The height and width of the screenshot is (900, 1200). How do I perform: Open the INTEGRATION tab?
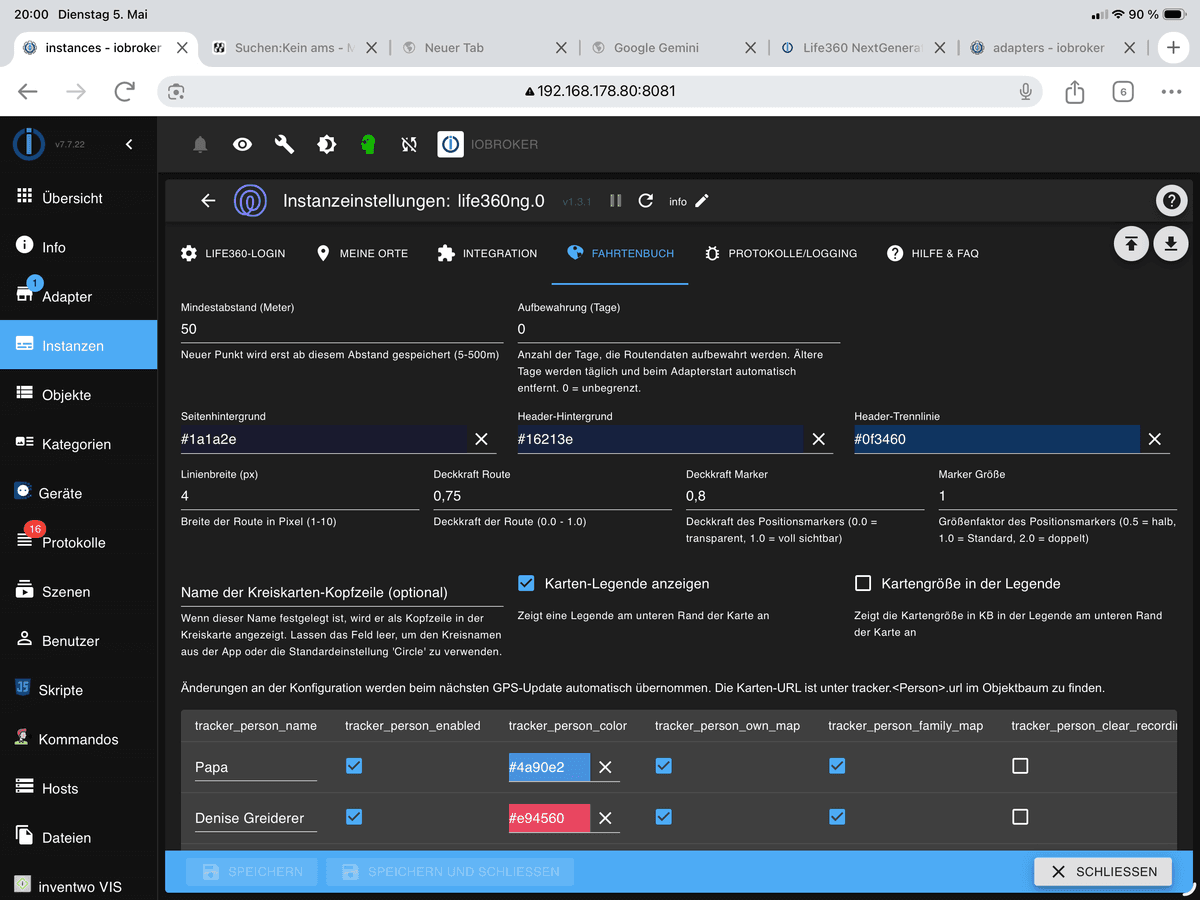[487, 254]
